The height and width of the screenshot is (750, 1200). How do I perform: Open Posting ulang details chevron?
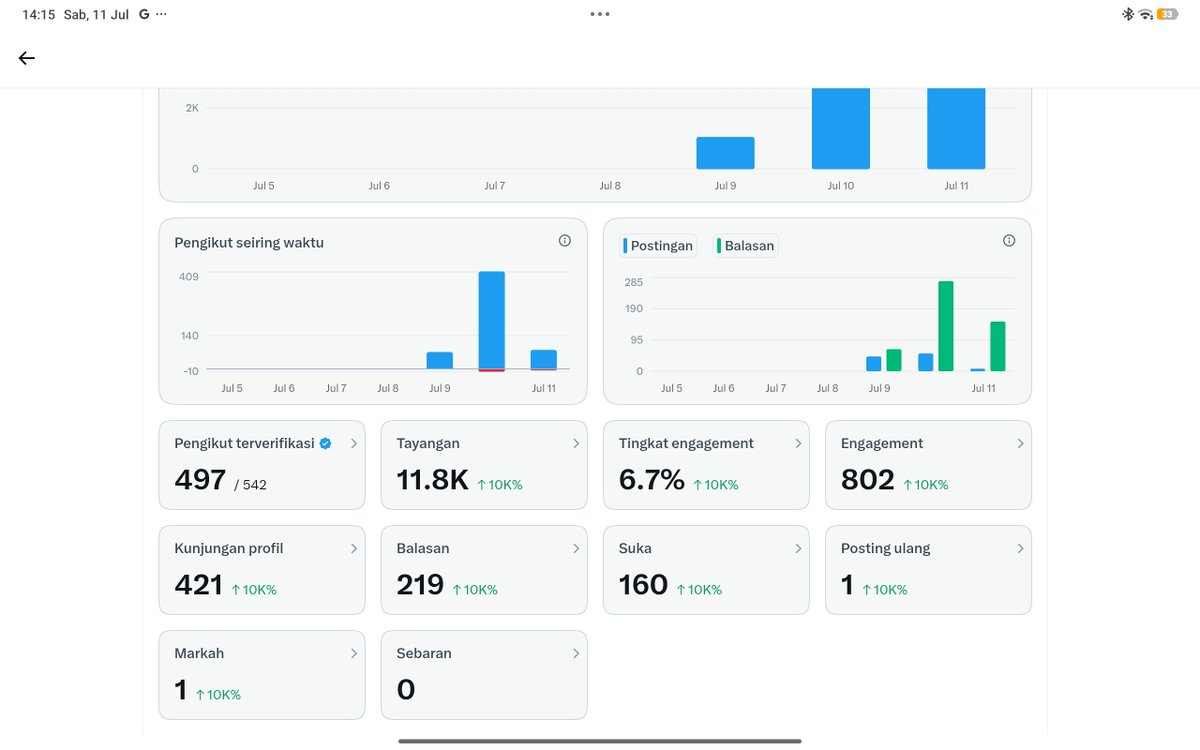click(1020, 548)
